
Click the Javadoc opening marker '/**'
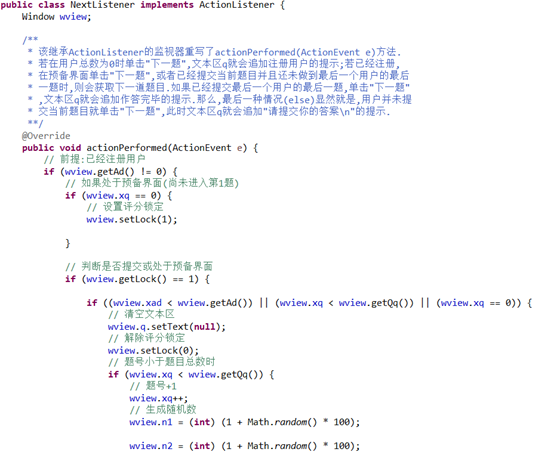(30, 40)
